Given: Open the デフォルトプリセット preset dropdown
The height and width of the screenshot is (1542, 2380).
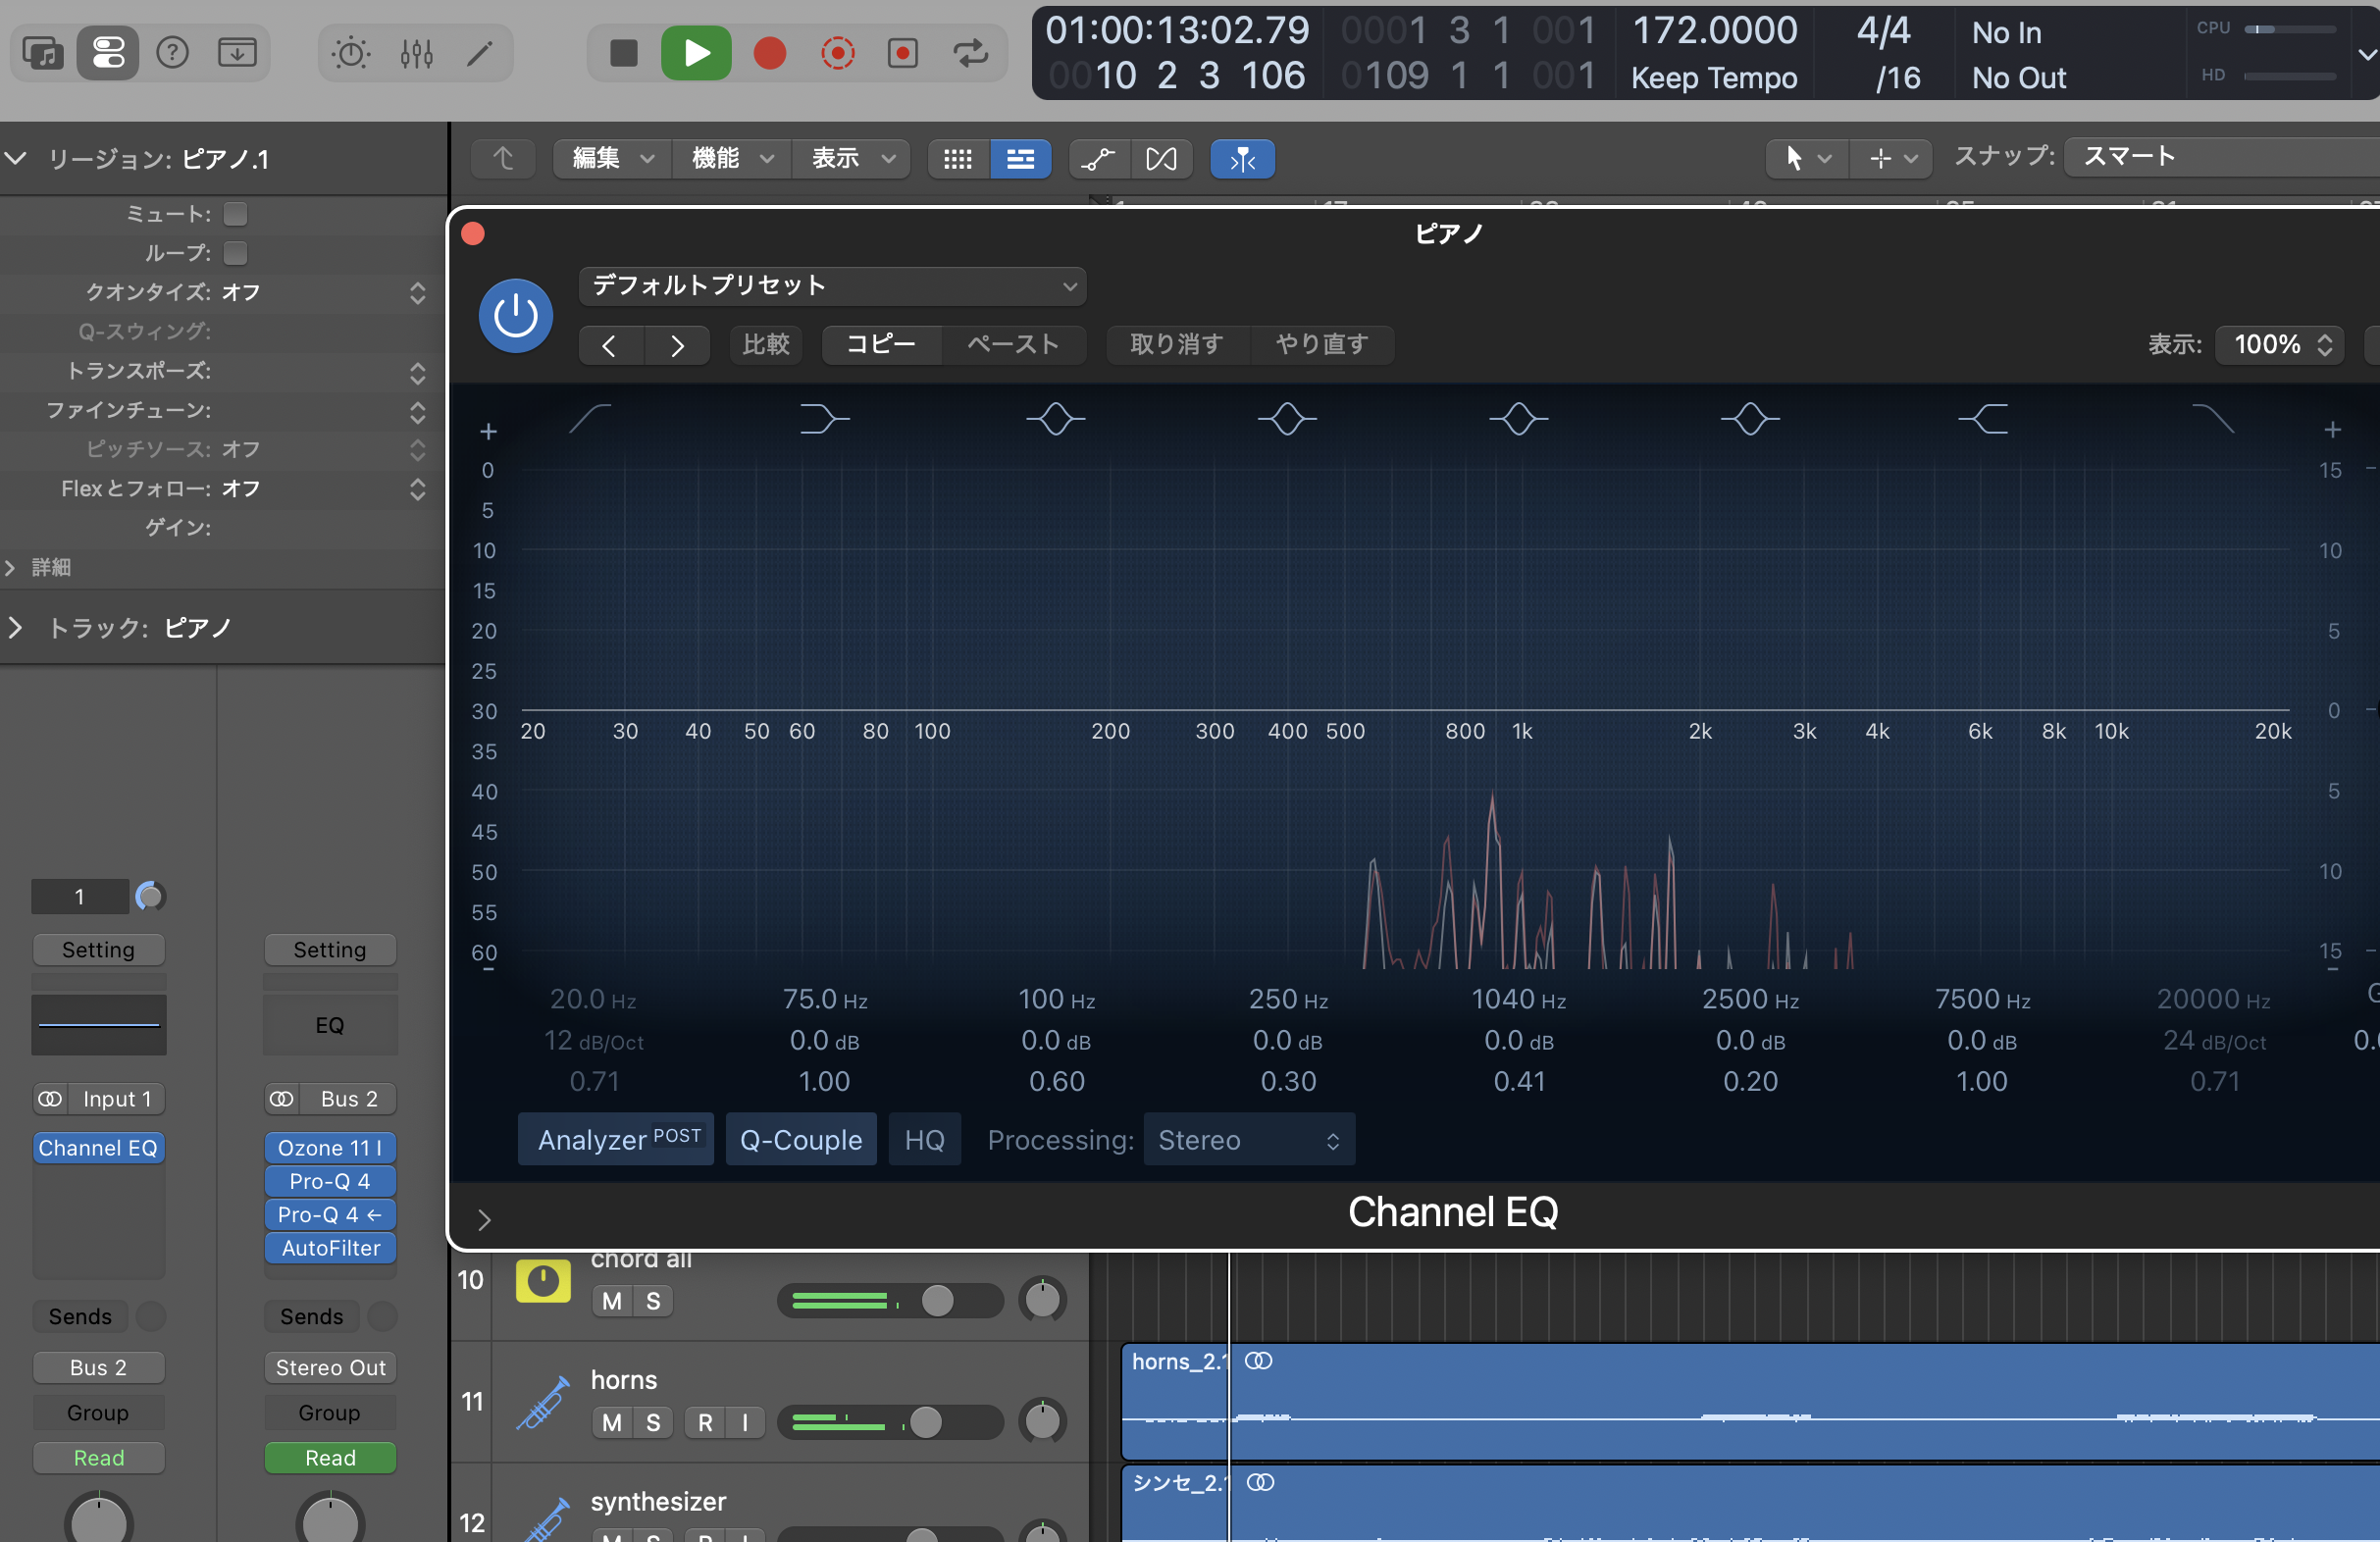Looking at the screenshot, I should 832,286.
